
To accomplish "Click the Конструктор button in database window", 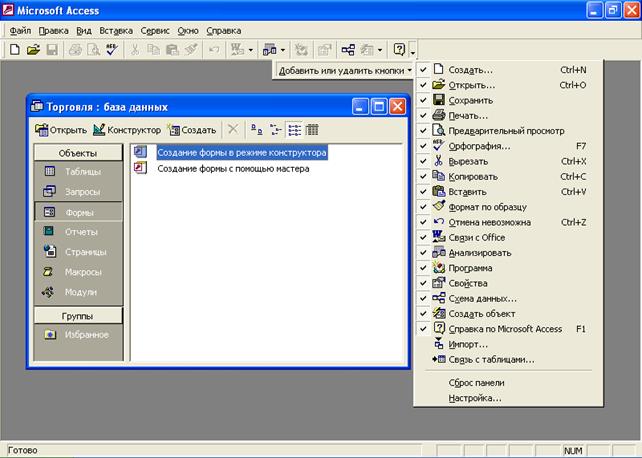I will (126, 130).
